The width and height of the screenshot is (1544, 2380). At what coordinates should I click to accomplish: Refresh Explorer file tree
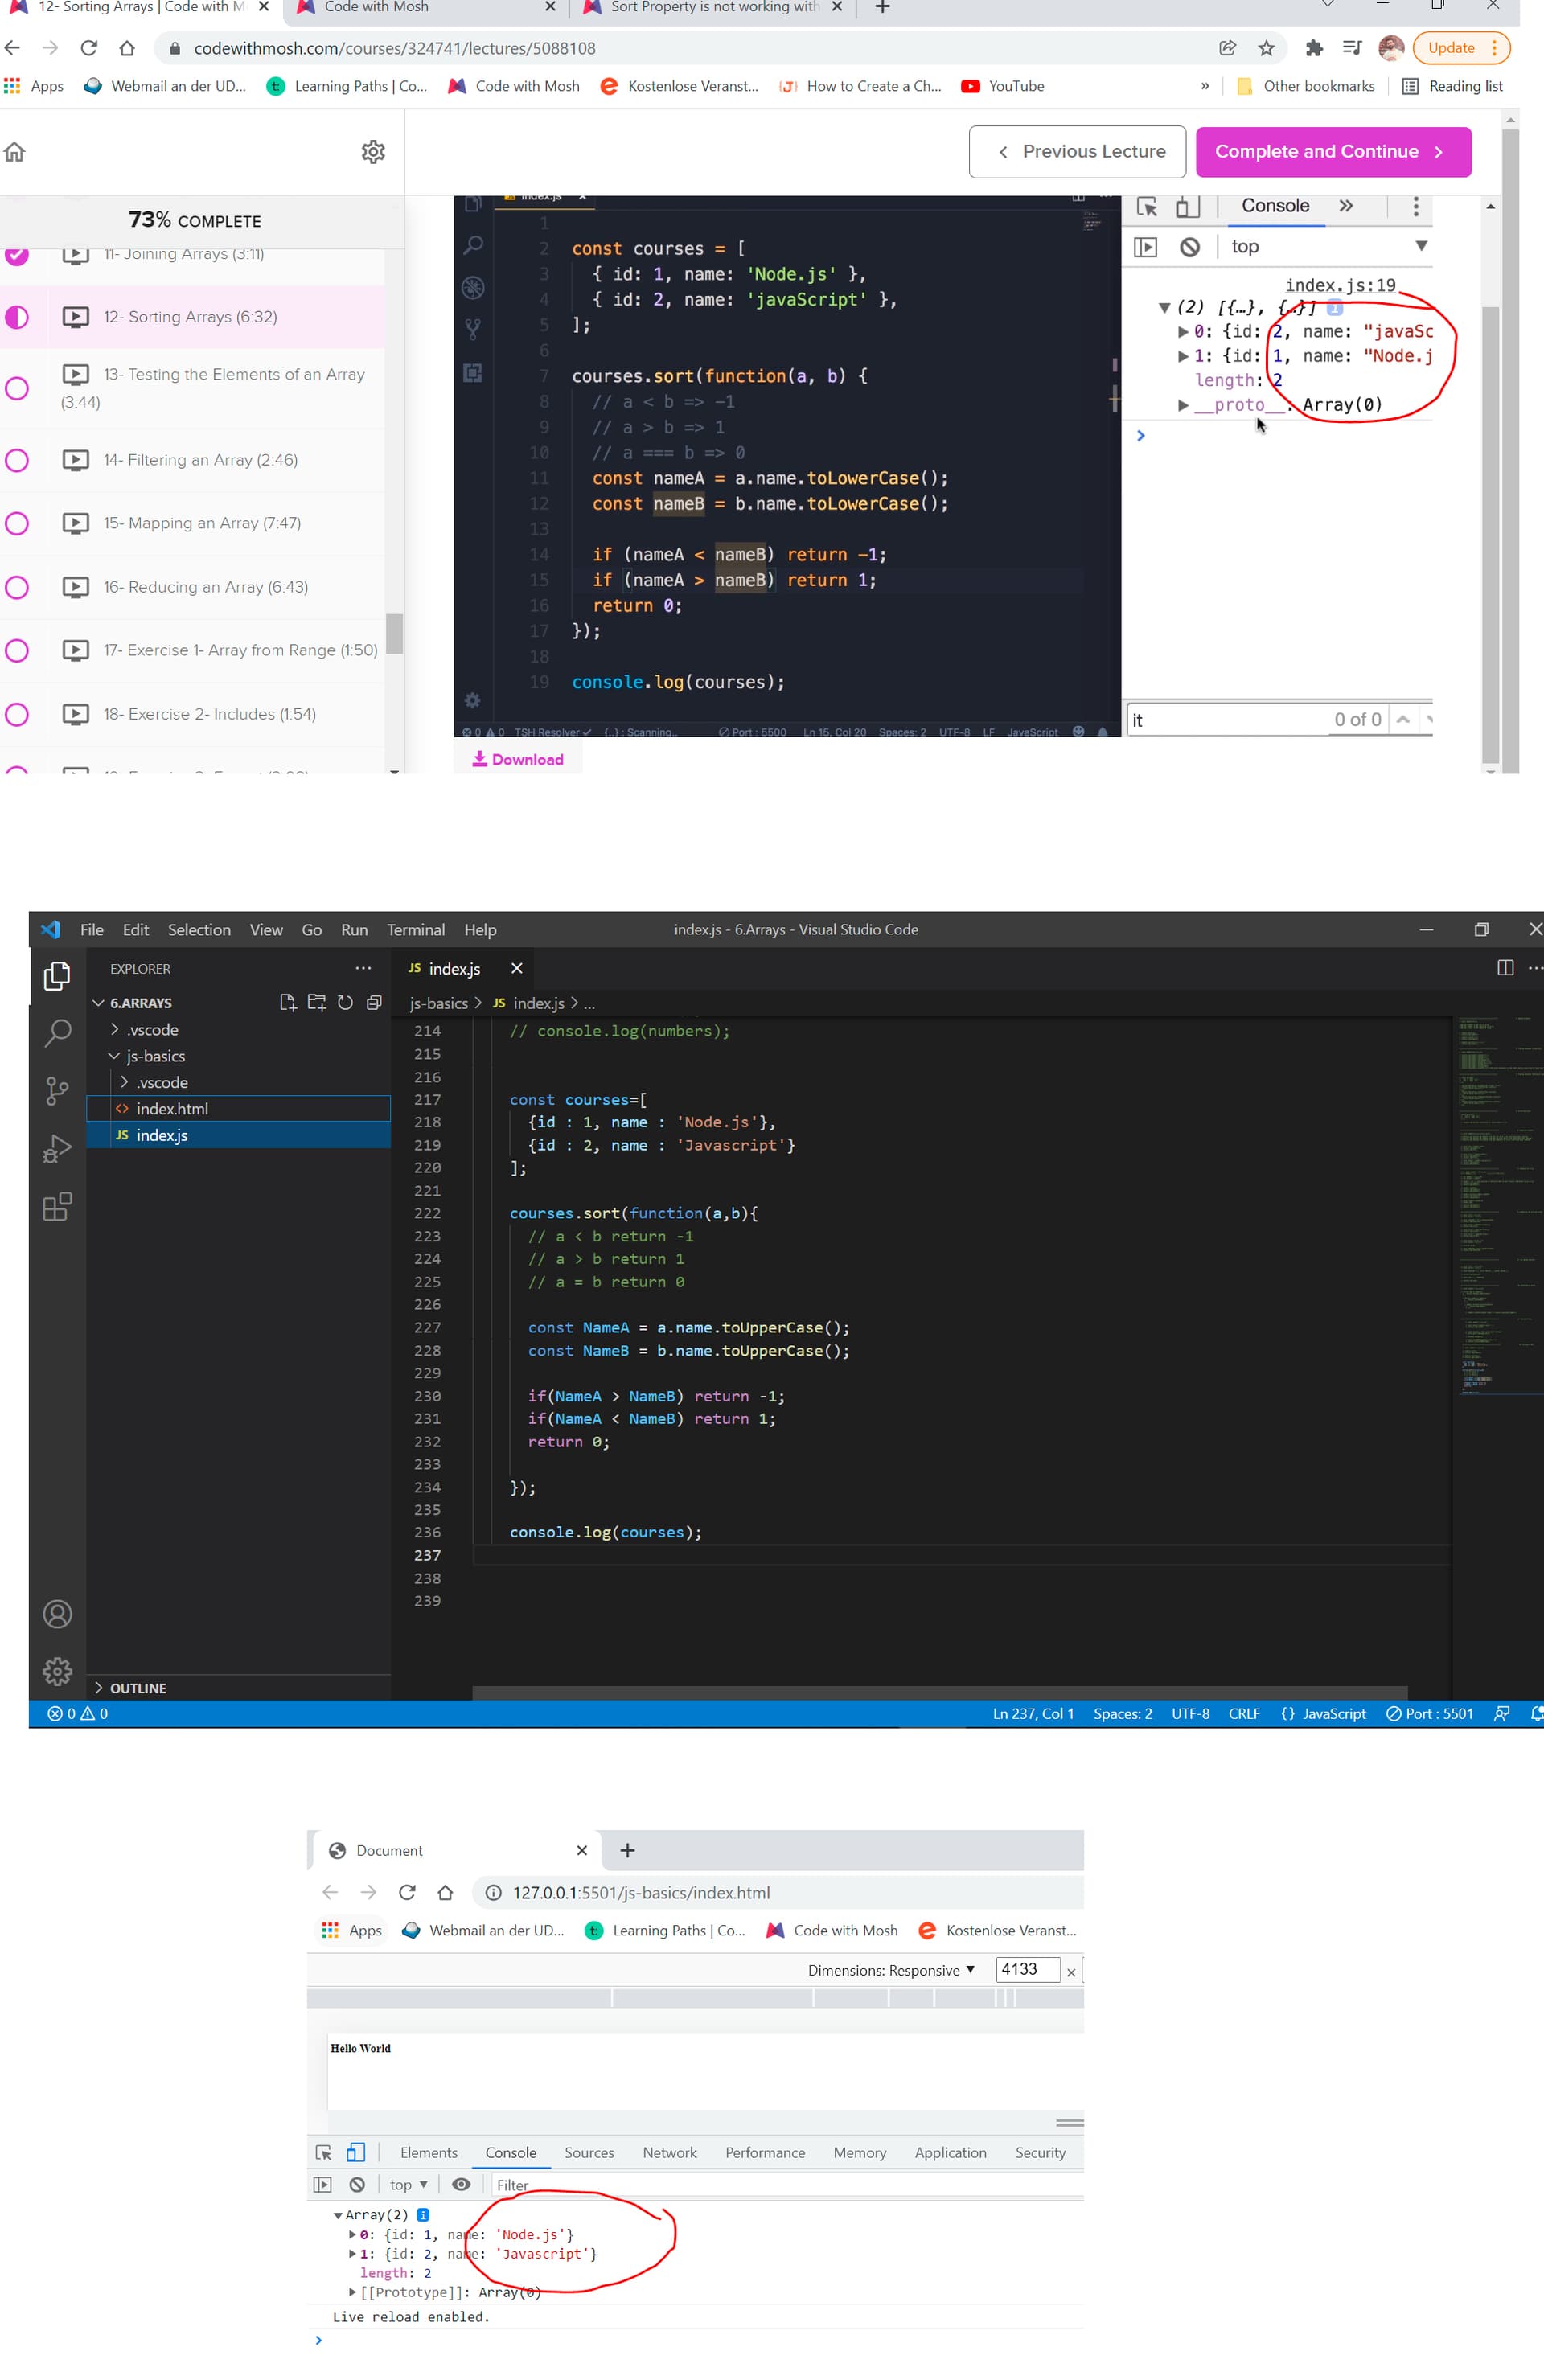point(345,1002)
